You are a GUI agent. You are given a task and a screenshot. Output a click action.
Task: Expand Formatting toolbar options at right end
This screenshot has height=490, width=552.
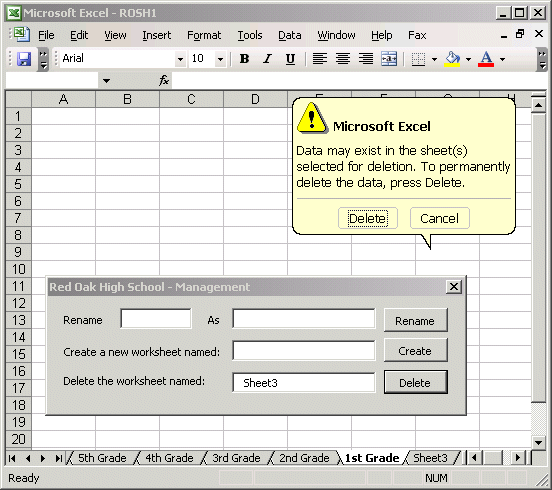pyautogui.click(x=542, y=59)
